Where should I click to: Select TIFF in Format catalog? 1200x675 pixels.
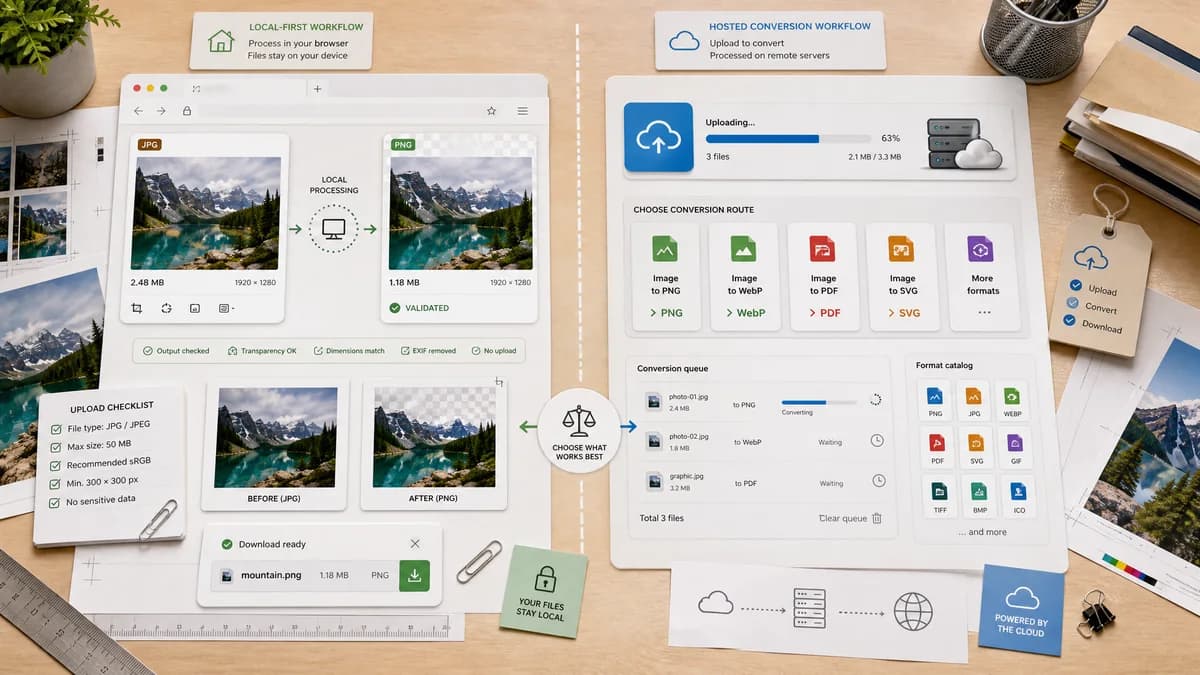(x=940, y=496)
